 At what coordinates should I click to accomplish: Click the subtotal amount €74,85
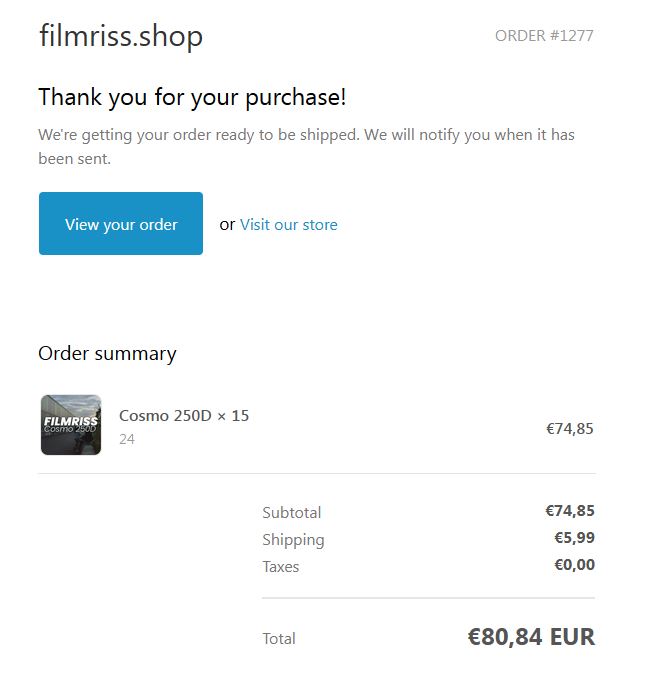click(x=569, y=511)
